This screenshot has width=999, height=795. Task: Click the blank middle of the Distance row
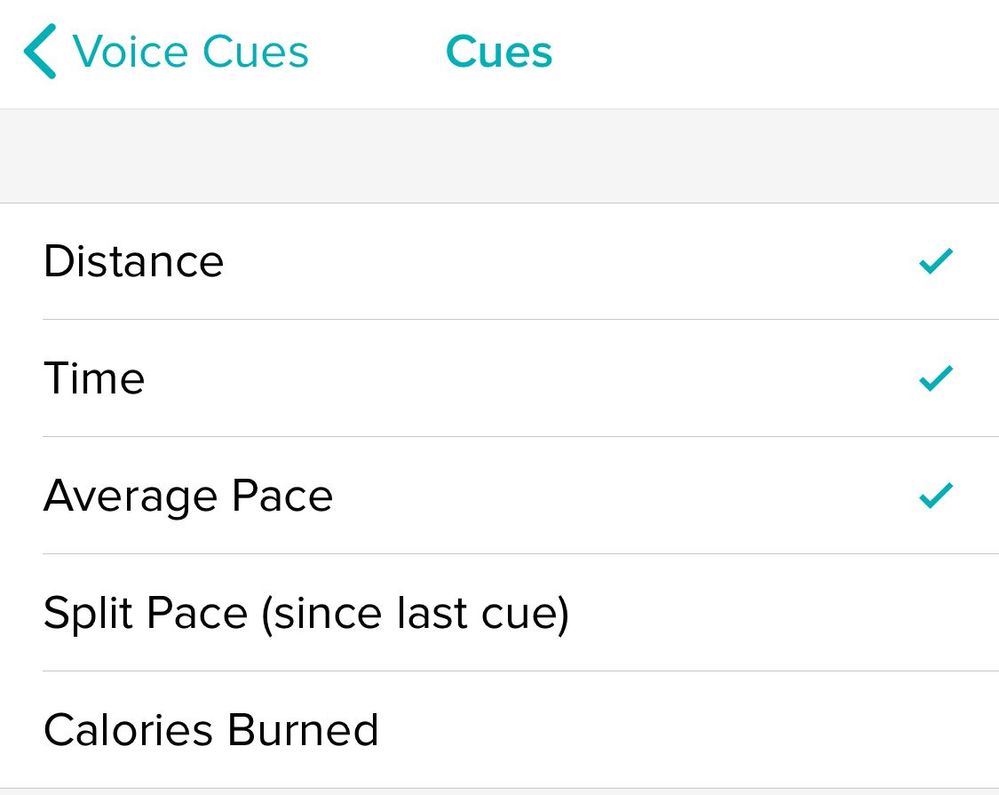(x=560, y=262)
